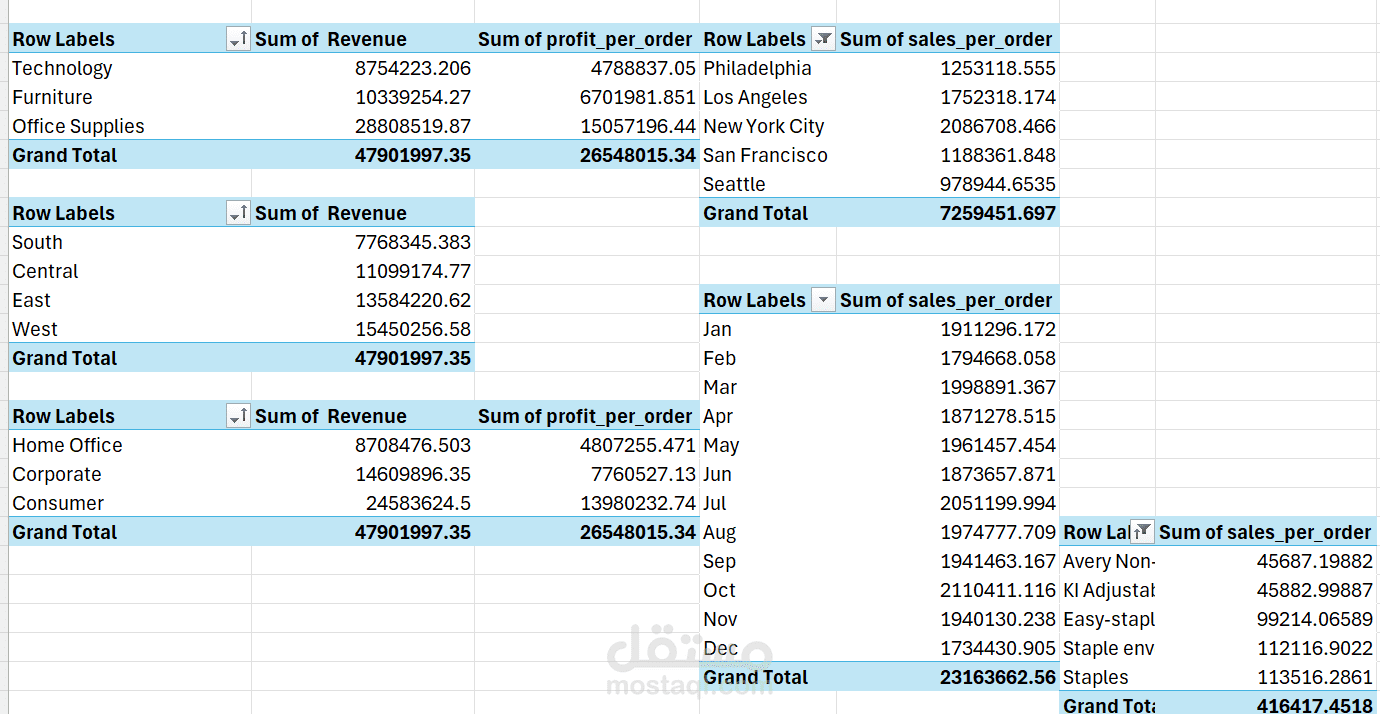Screen dimensions: 1380x714
Task: Expand Row Labels dropdown above Home Office
Action: tap(238, 416)
